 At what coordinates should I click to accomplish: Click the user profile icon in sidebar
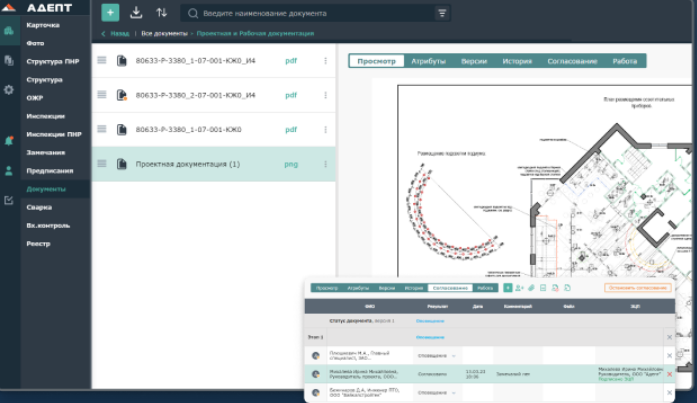[9, 171]
